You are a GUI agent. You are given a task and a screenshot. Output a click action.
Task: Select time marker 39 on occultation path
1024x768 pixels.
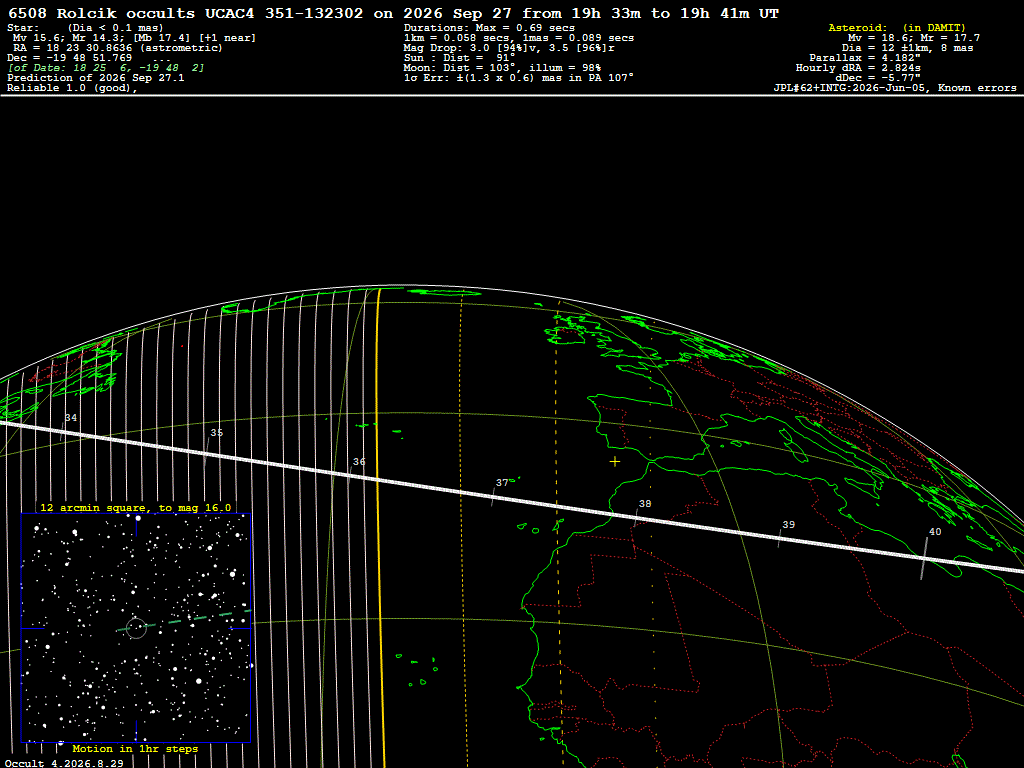coord(789,524)
